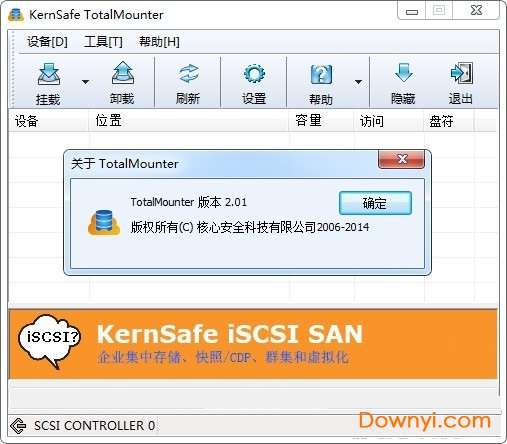507x444 pixels.
Task: Click the Hide (隐藏) arrow icon
Action: click(403, 73)
